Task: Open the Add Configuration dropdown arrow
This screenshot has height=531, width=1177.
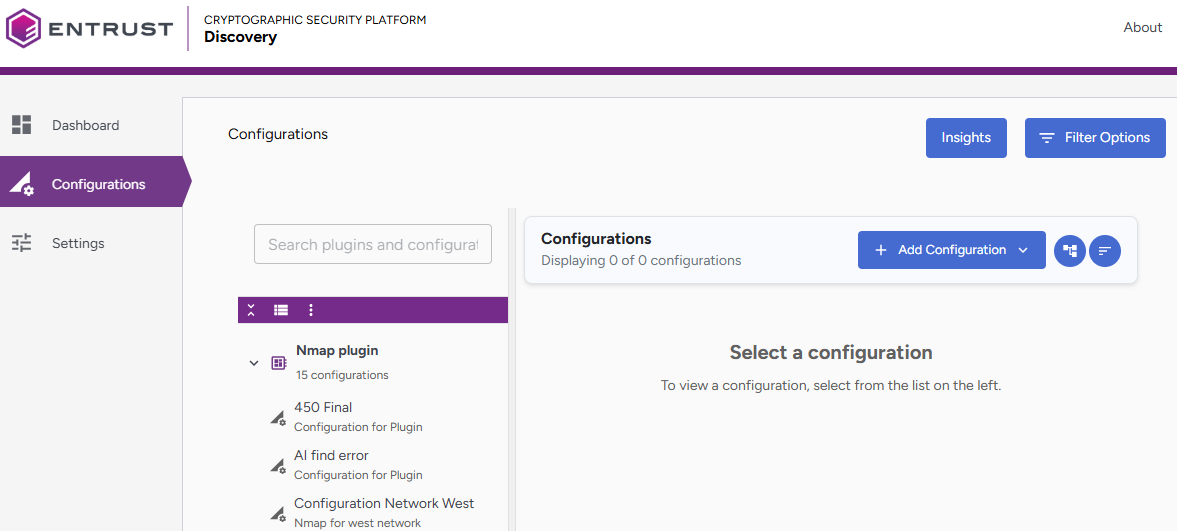Action: tap(1023, 251)
